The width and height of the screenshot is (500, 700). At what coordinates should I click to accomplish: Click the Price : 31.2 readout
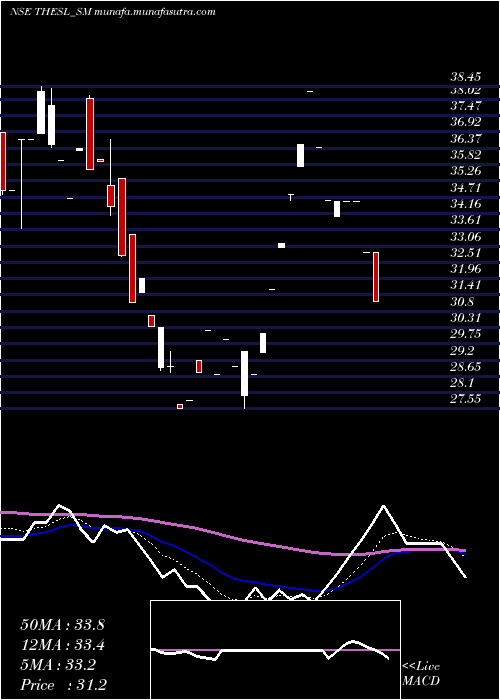pyautogui.click(x=63, y=685)
